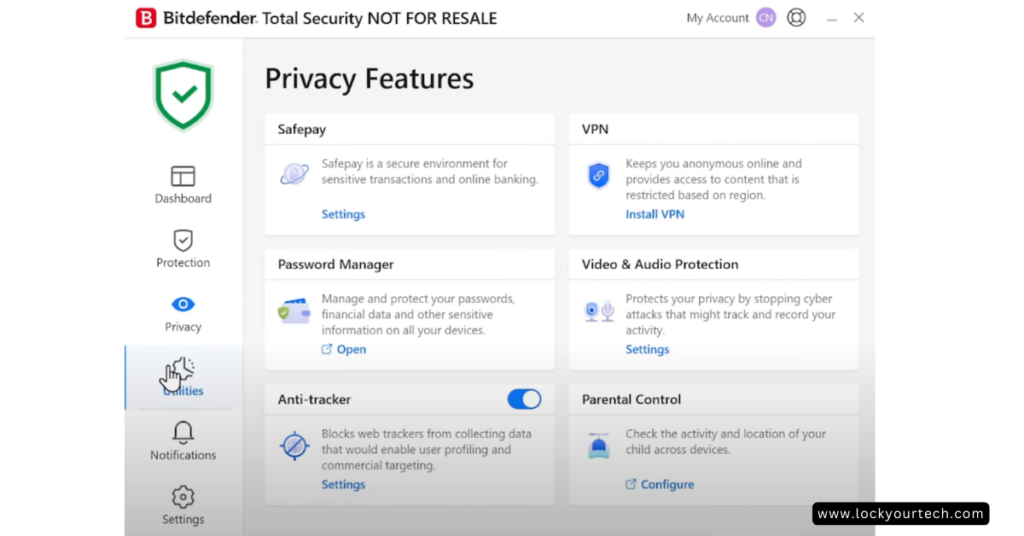Open the Dashboard sidebar icon
This screenshot has height=536, width=1024.
click(183, 176)
